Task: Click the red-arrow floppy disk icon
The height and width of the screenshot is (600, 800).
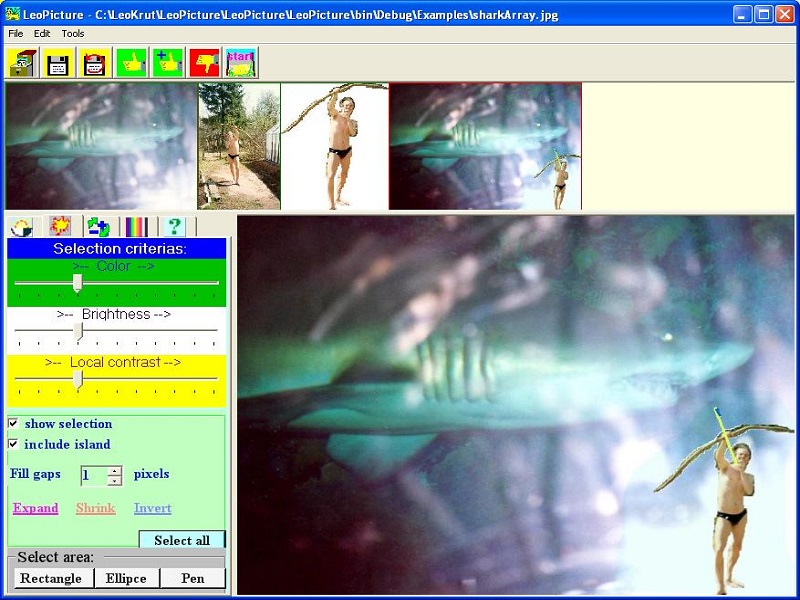Action: [x=95, y=63]
